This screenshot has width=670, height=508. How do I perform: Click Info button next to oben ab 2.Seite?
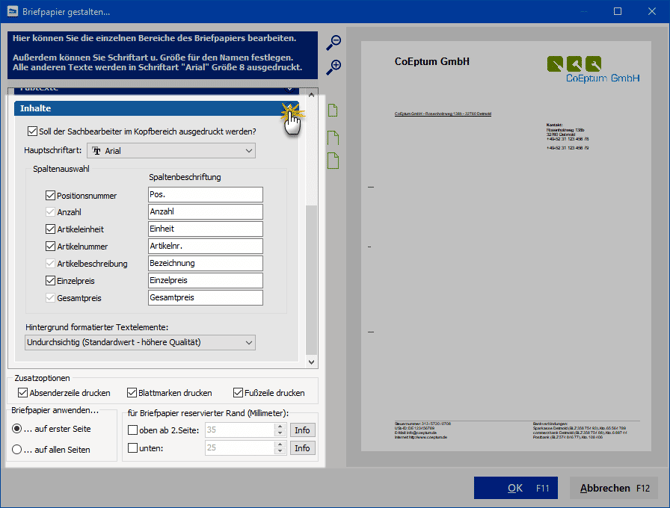pyautogui.click(x=302, y=430)
